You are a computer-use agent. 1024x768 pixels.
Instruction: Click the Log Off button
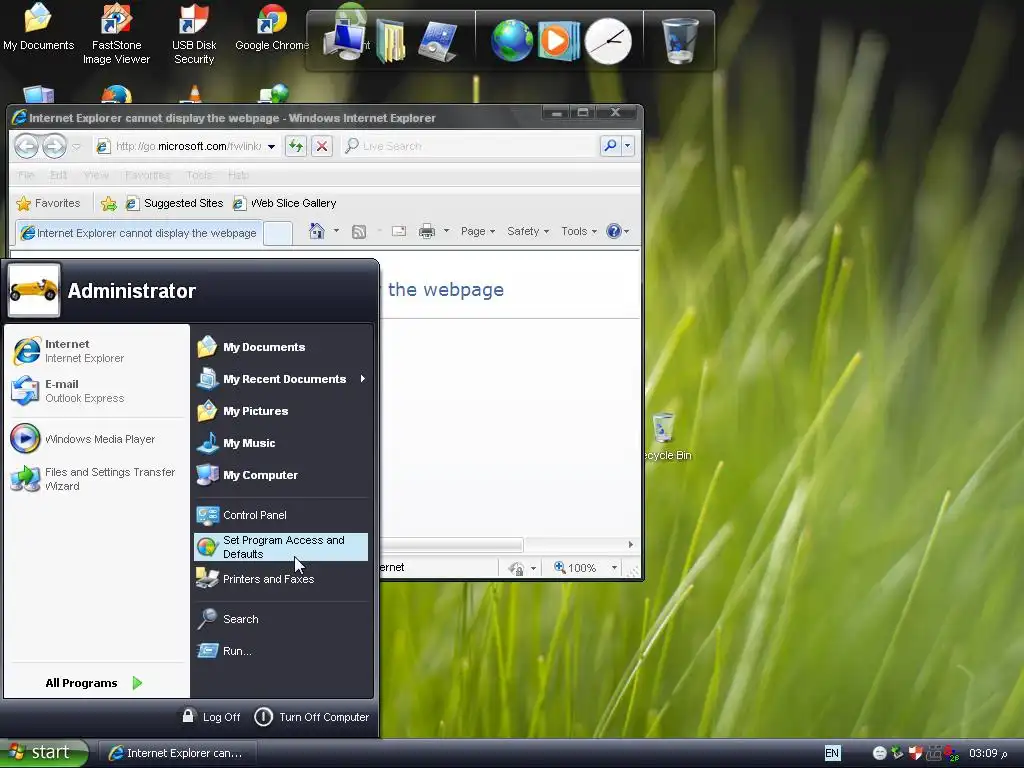point(211,716)
